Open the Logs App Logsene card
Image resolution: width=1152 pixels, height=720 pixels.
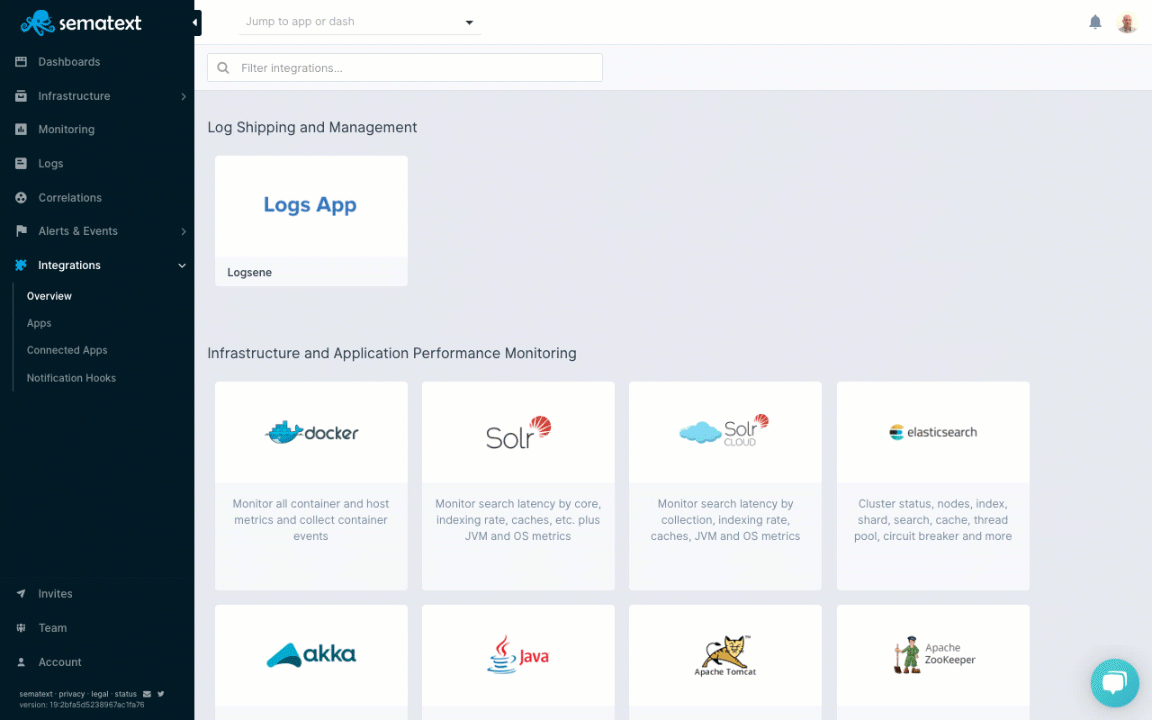pos(311,220)
